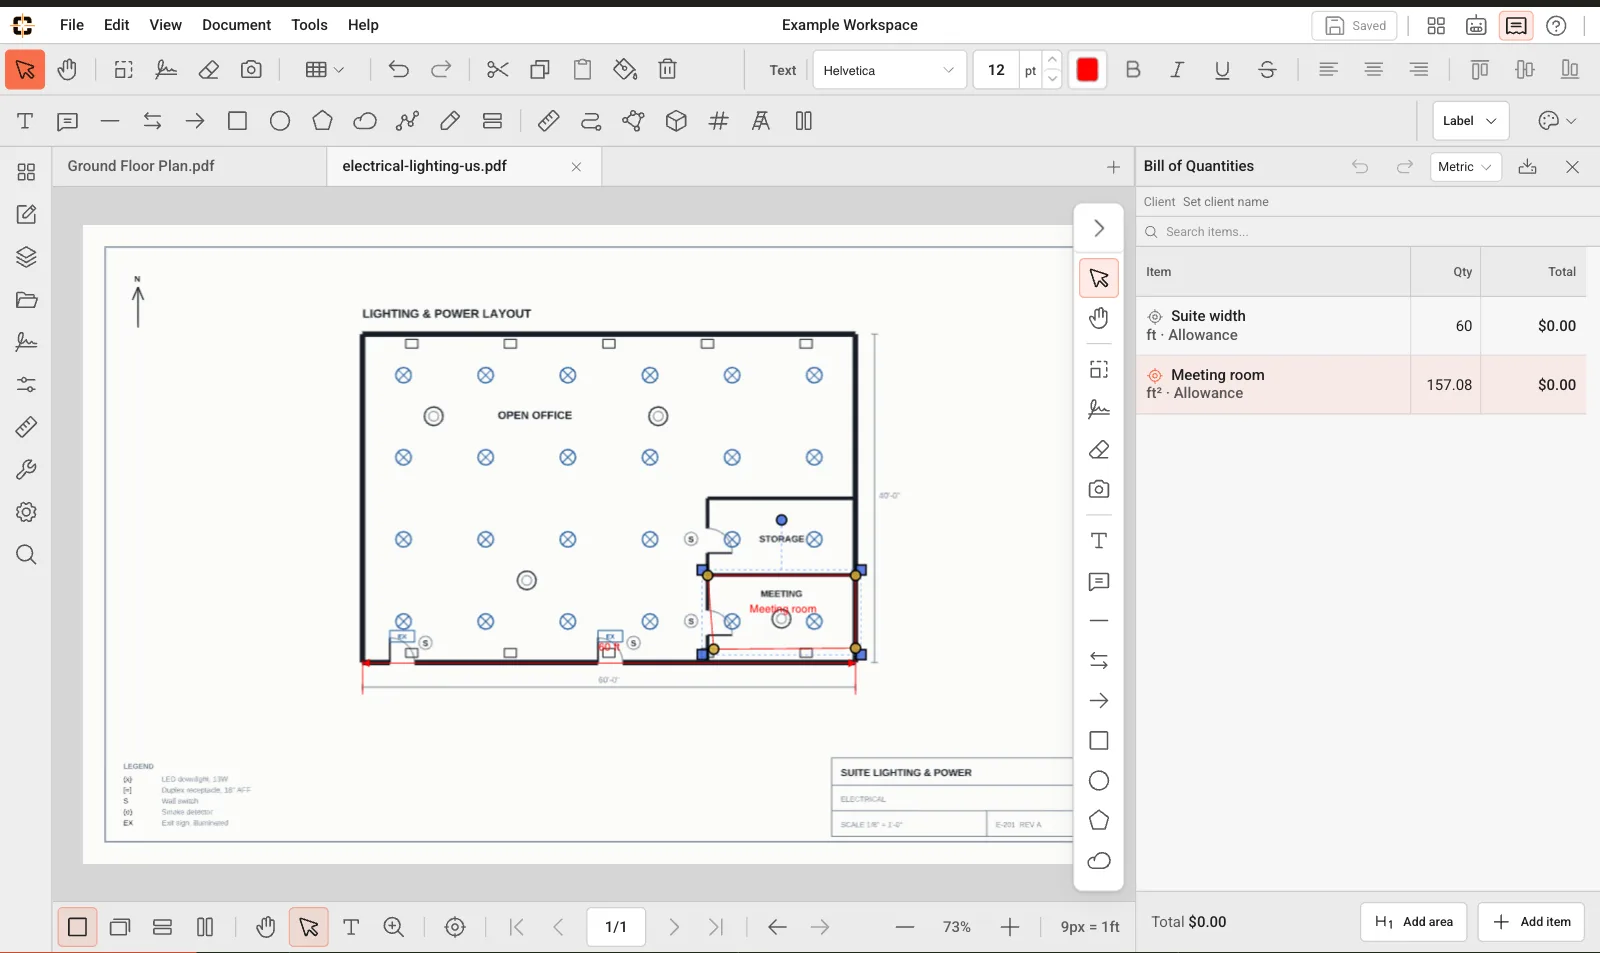This screenshot has height=953, width=1600.
Task: Expand the table tool dropdown arrow
Action: 339,70
